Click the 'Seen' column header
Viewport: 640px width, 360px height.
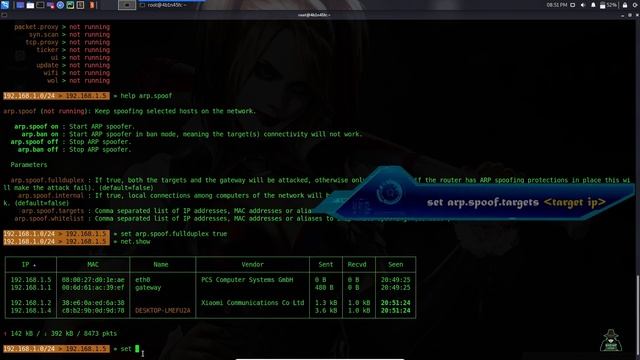396,264
